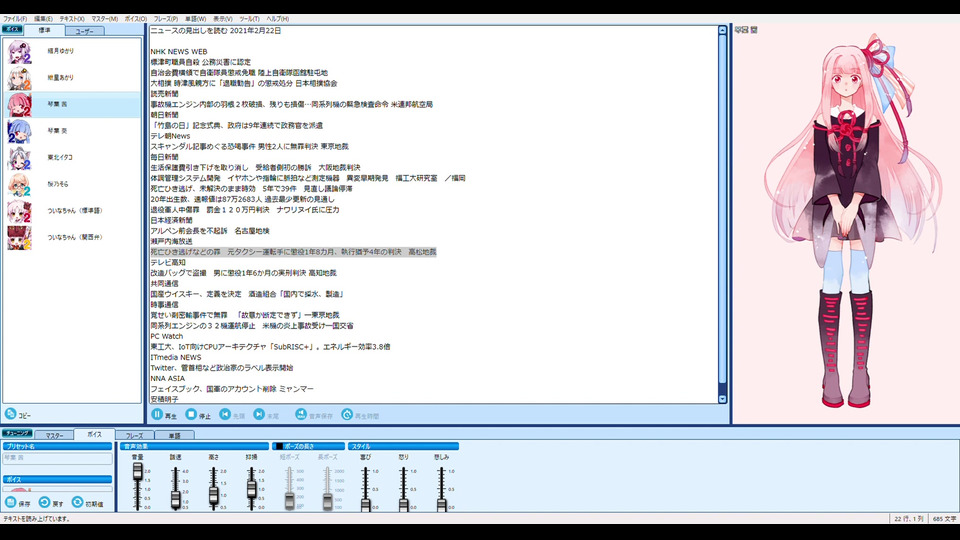
Task: Open the ボイス(O) menu
Action: (136, 19)
